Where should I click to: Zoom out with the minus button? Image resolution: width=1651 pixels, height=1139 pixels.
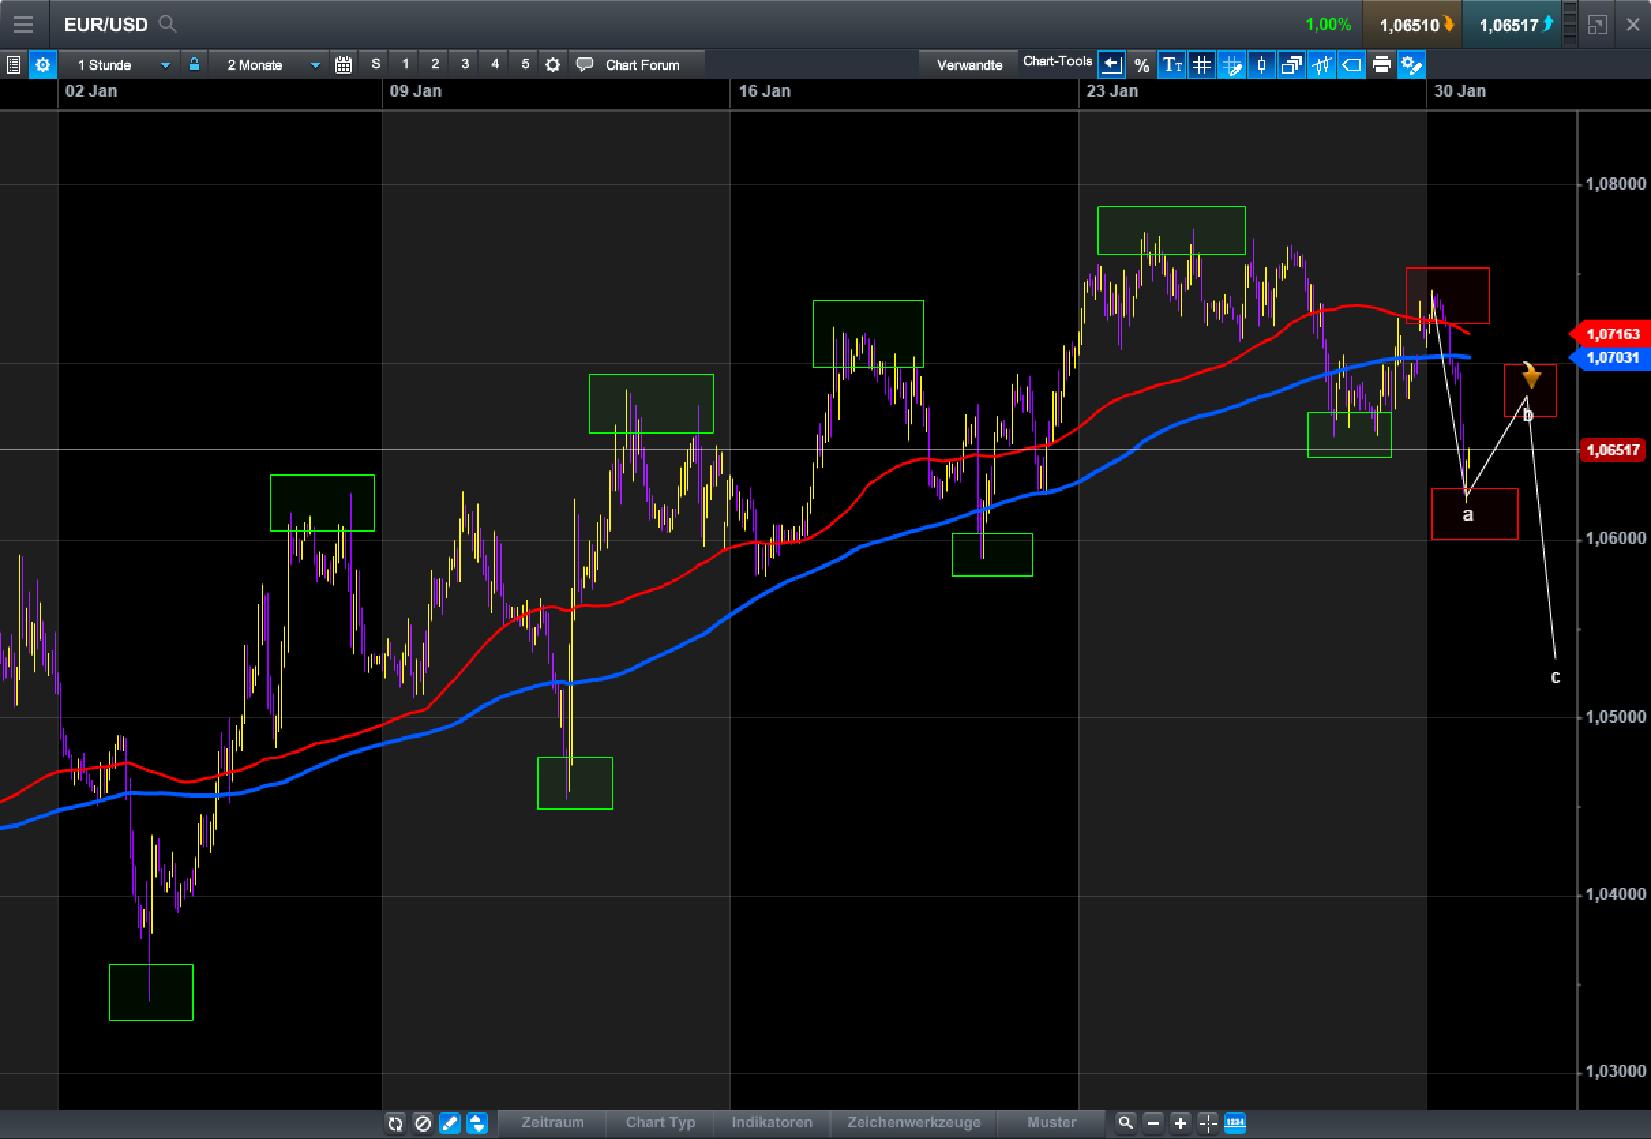point(1154,1123)
